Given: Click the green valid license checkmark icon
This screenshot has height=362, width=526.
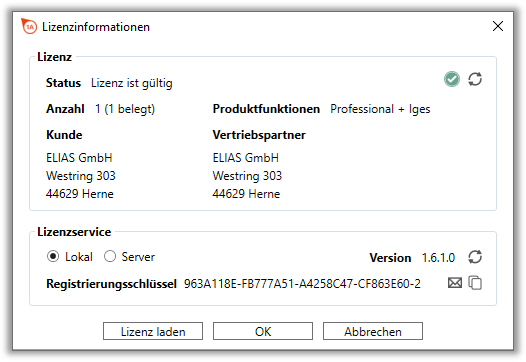Looking at the screenshot, I should click(x=452, y=80).
